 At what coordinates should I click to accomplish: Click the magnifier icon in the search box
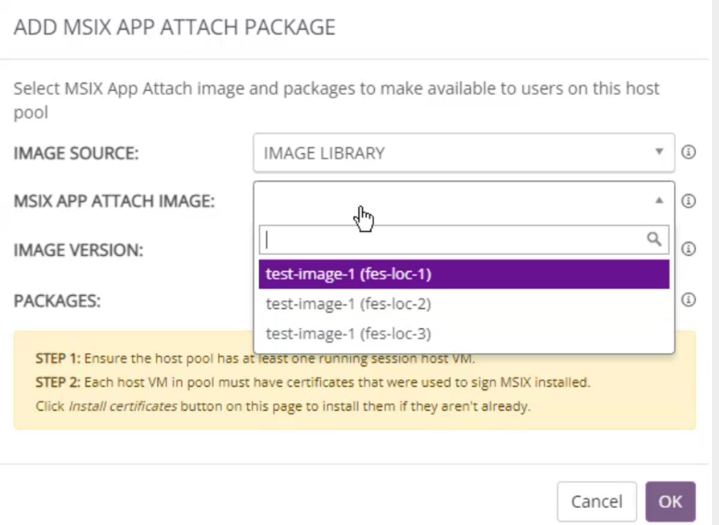654,239
